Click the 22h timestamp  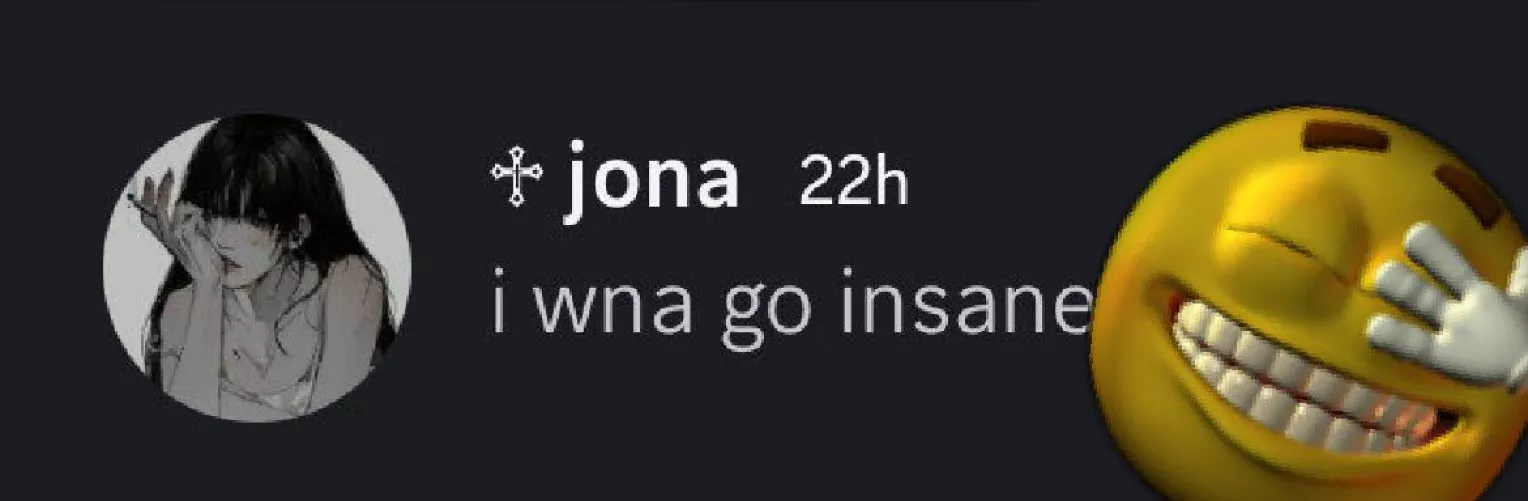point(852,183)
